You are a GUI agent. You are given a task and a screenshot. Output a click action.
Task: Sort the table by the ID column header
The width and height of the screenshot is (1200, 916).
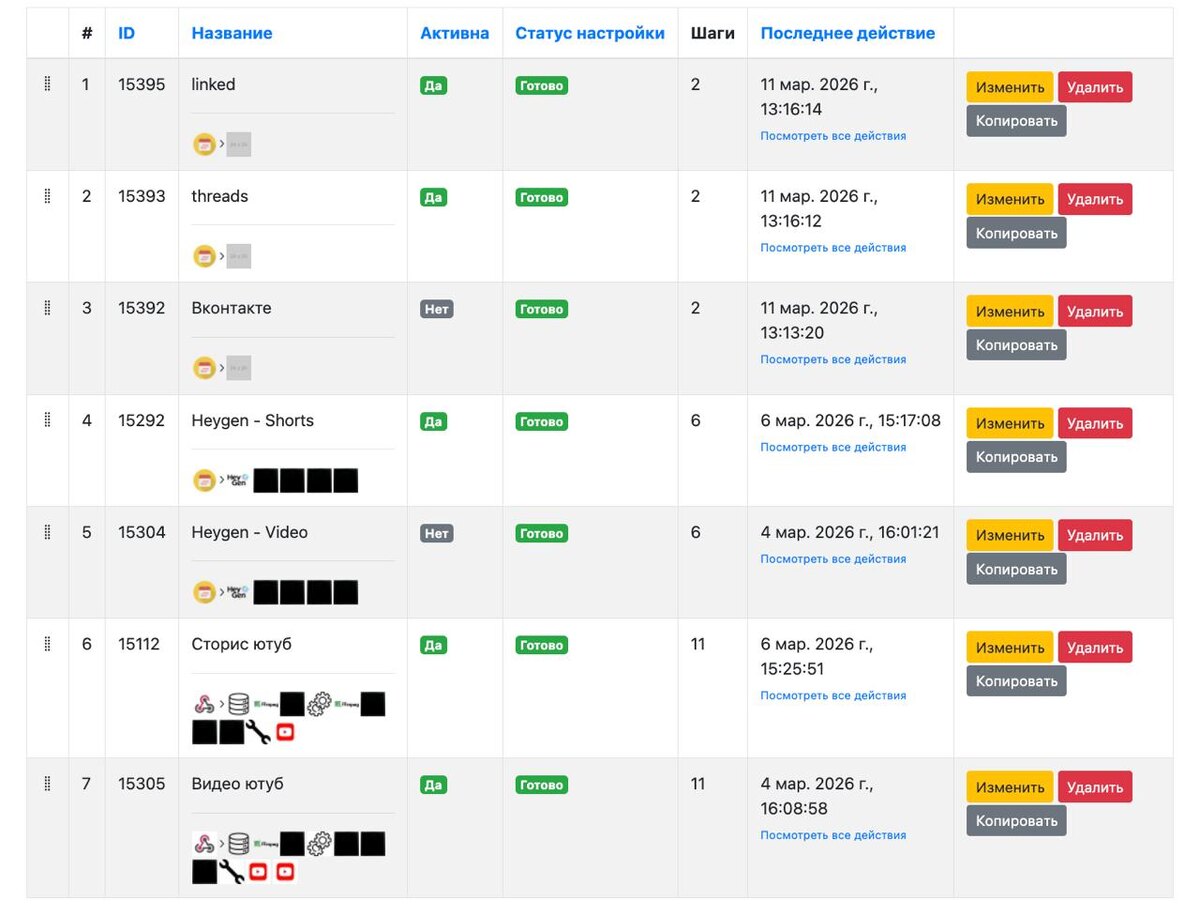[126, 33]
